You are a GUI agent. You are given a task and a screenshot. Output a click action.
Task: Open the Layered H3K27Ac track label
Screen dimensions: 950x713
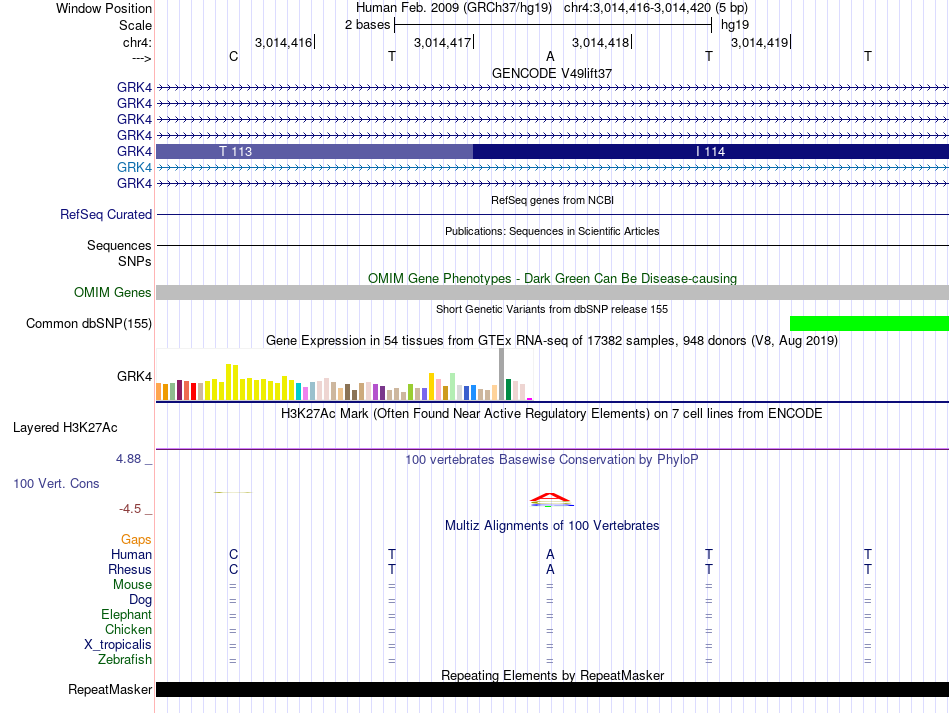click(x=65, y=428)
